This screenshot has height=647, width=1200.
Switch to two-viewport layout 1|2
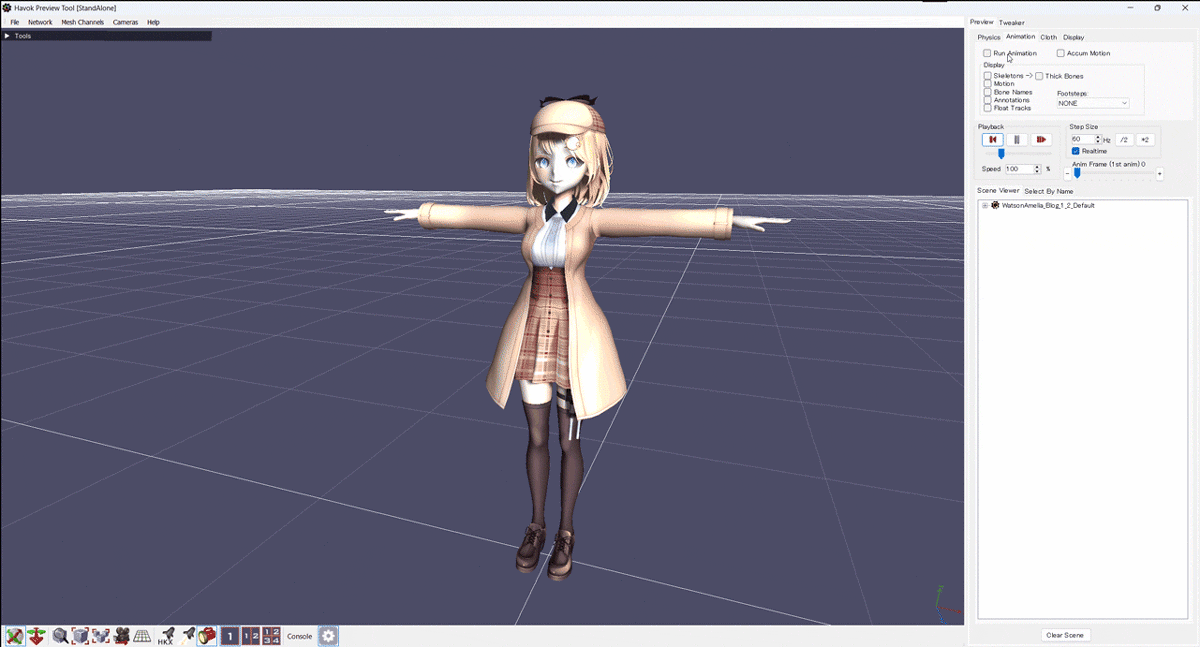pyautogui.click(x=250, y=636)
